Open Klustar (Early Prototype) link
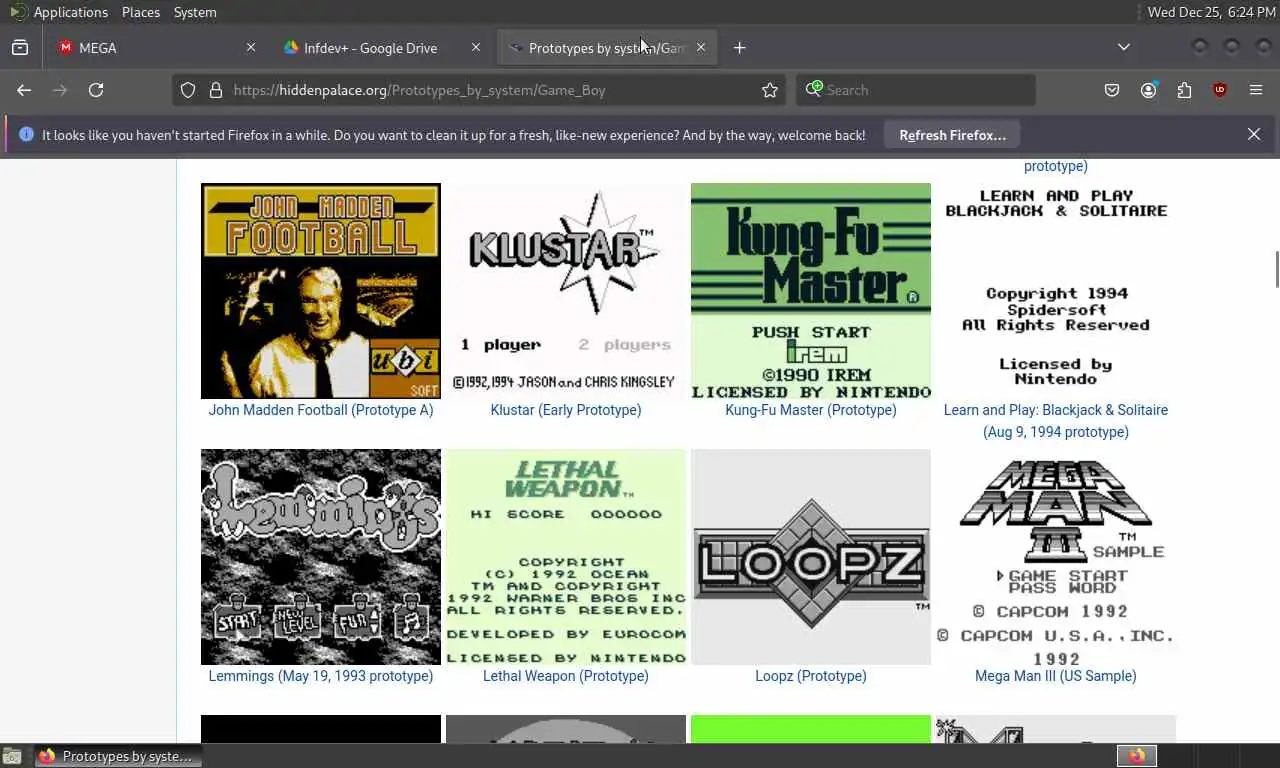The width and height of the screenshot is (1280, 768). click(x=566, y=410)
